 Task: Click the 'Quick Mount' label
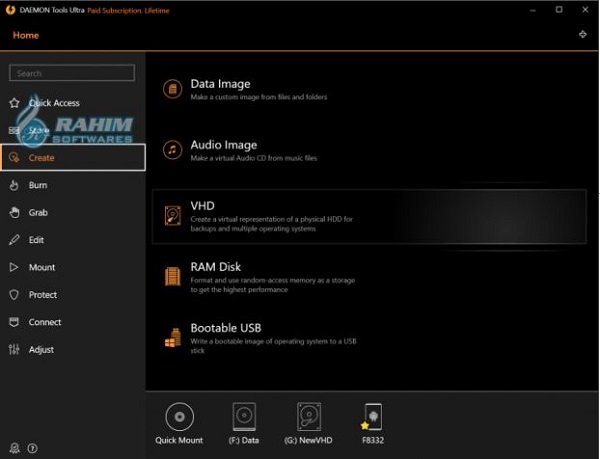coord(179,440)
